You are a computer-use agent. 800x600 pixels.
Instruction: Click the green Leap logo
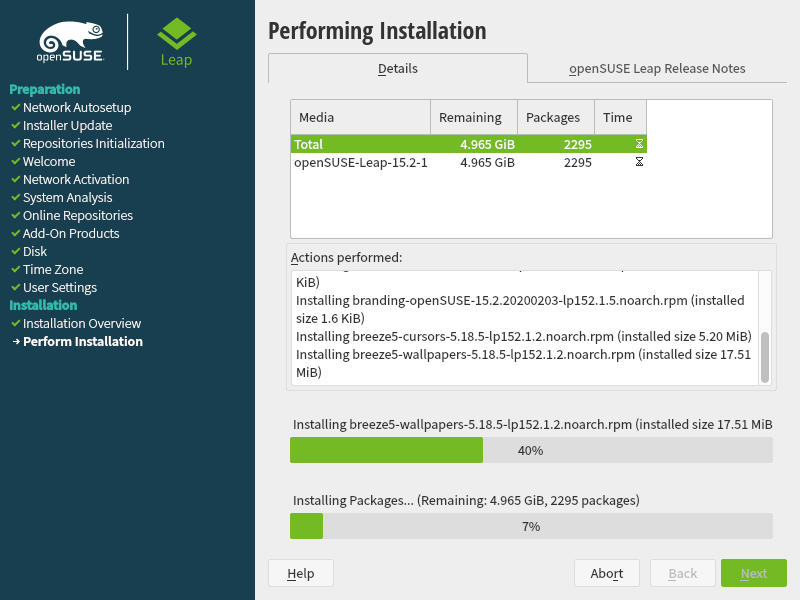(177, 42)
